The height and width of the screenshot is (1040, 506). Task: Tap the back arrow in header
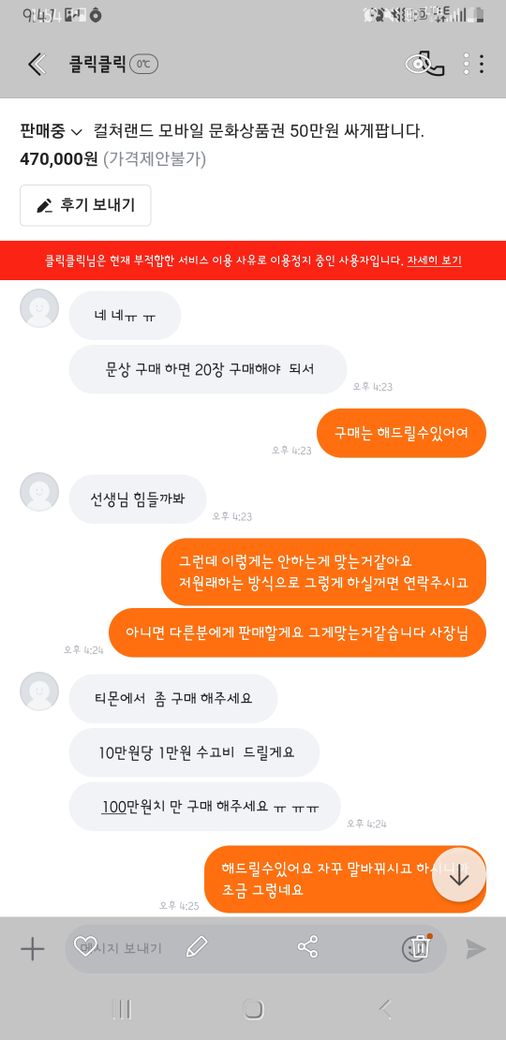[36, 64]
